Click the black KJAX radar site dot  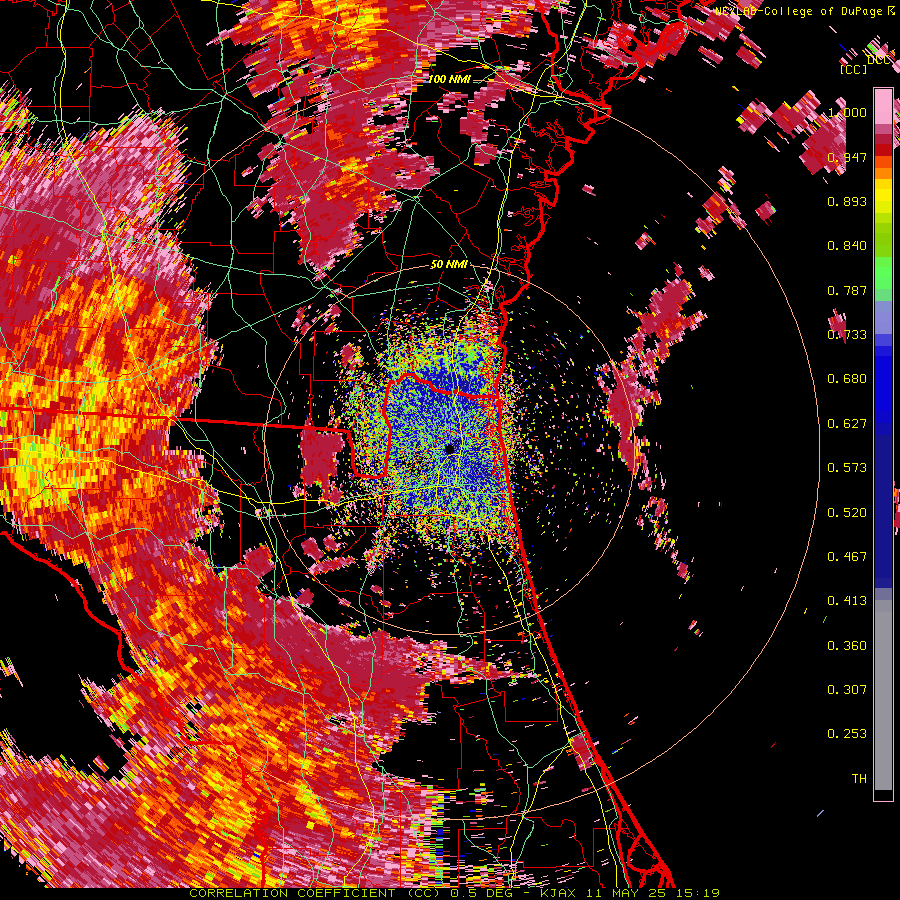450,448
